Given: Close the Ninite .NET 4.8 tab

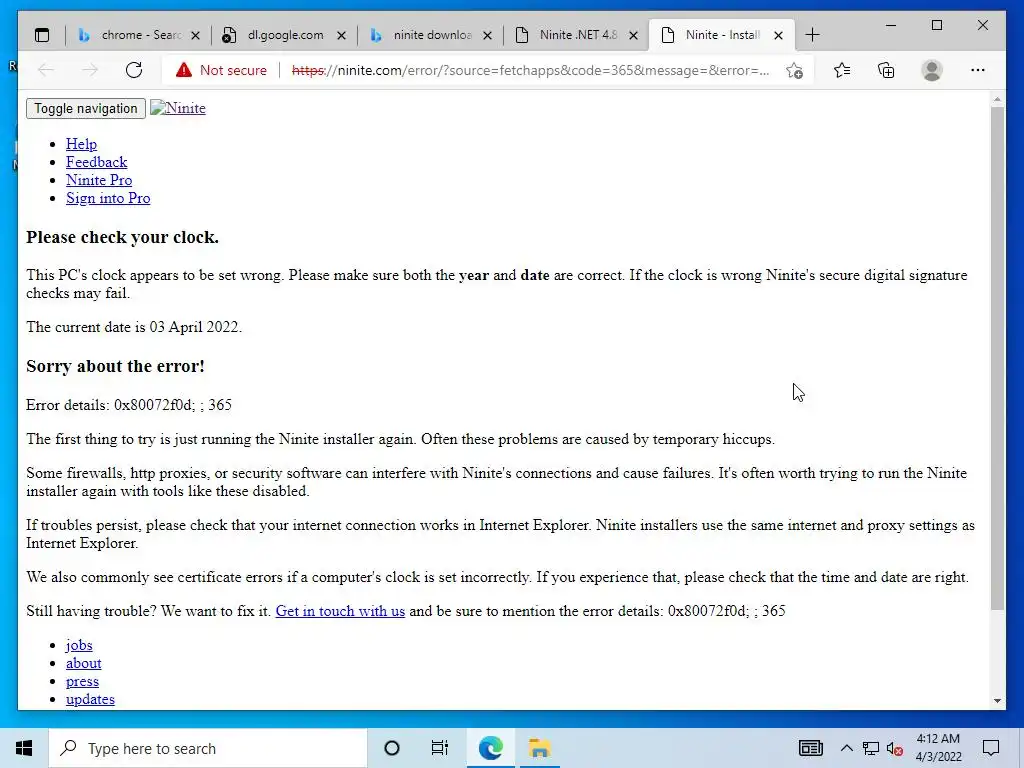Looking at the screenshot, I should [x=633, y=35].
